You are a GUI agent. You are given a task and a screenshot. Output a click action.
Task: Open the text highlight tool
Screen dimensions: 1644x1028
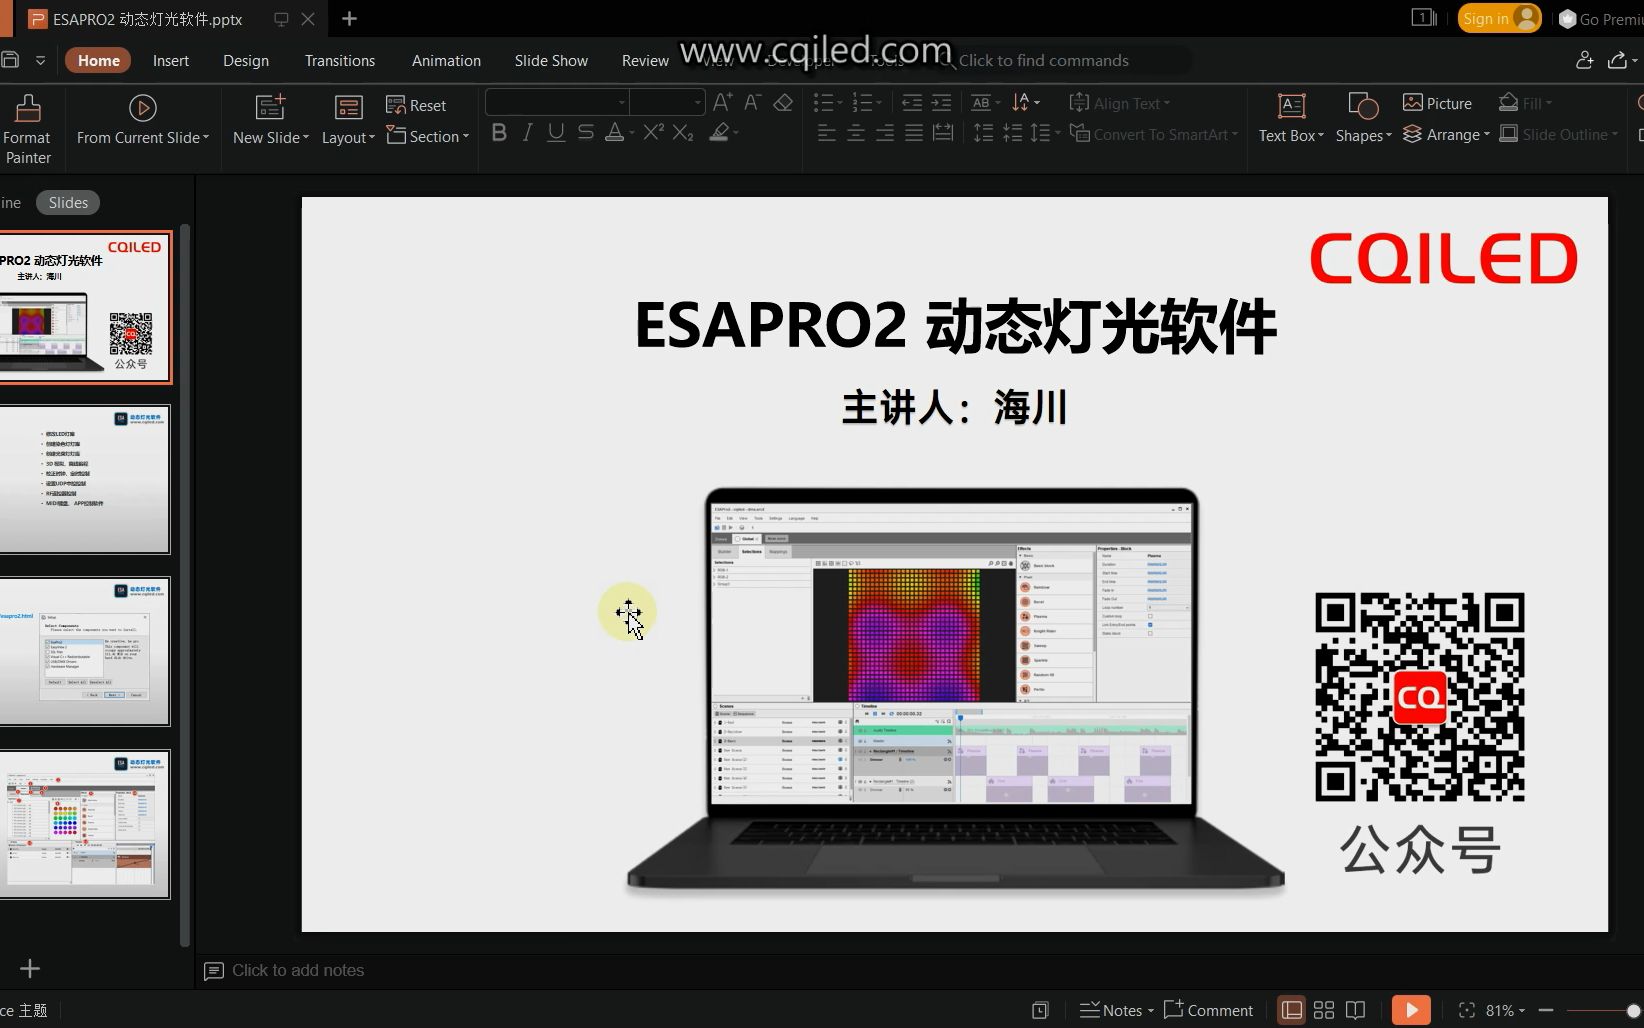tap(719, 133)
